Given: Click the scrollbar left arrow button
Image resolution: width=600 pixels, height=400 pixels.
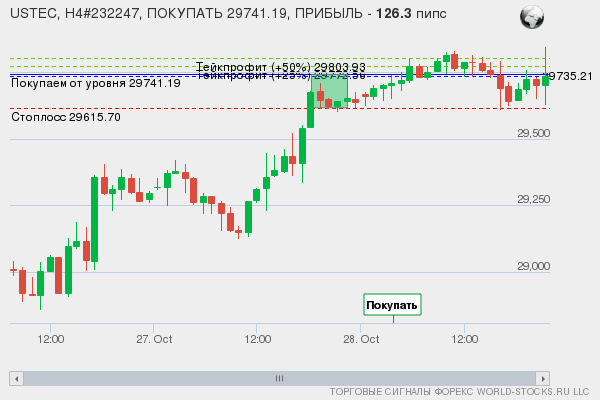Looking at the screenshot, I should (16, 379).
